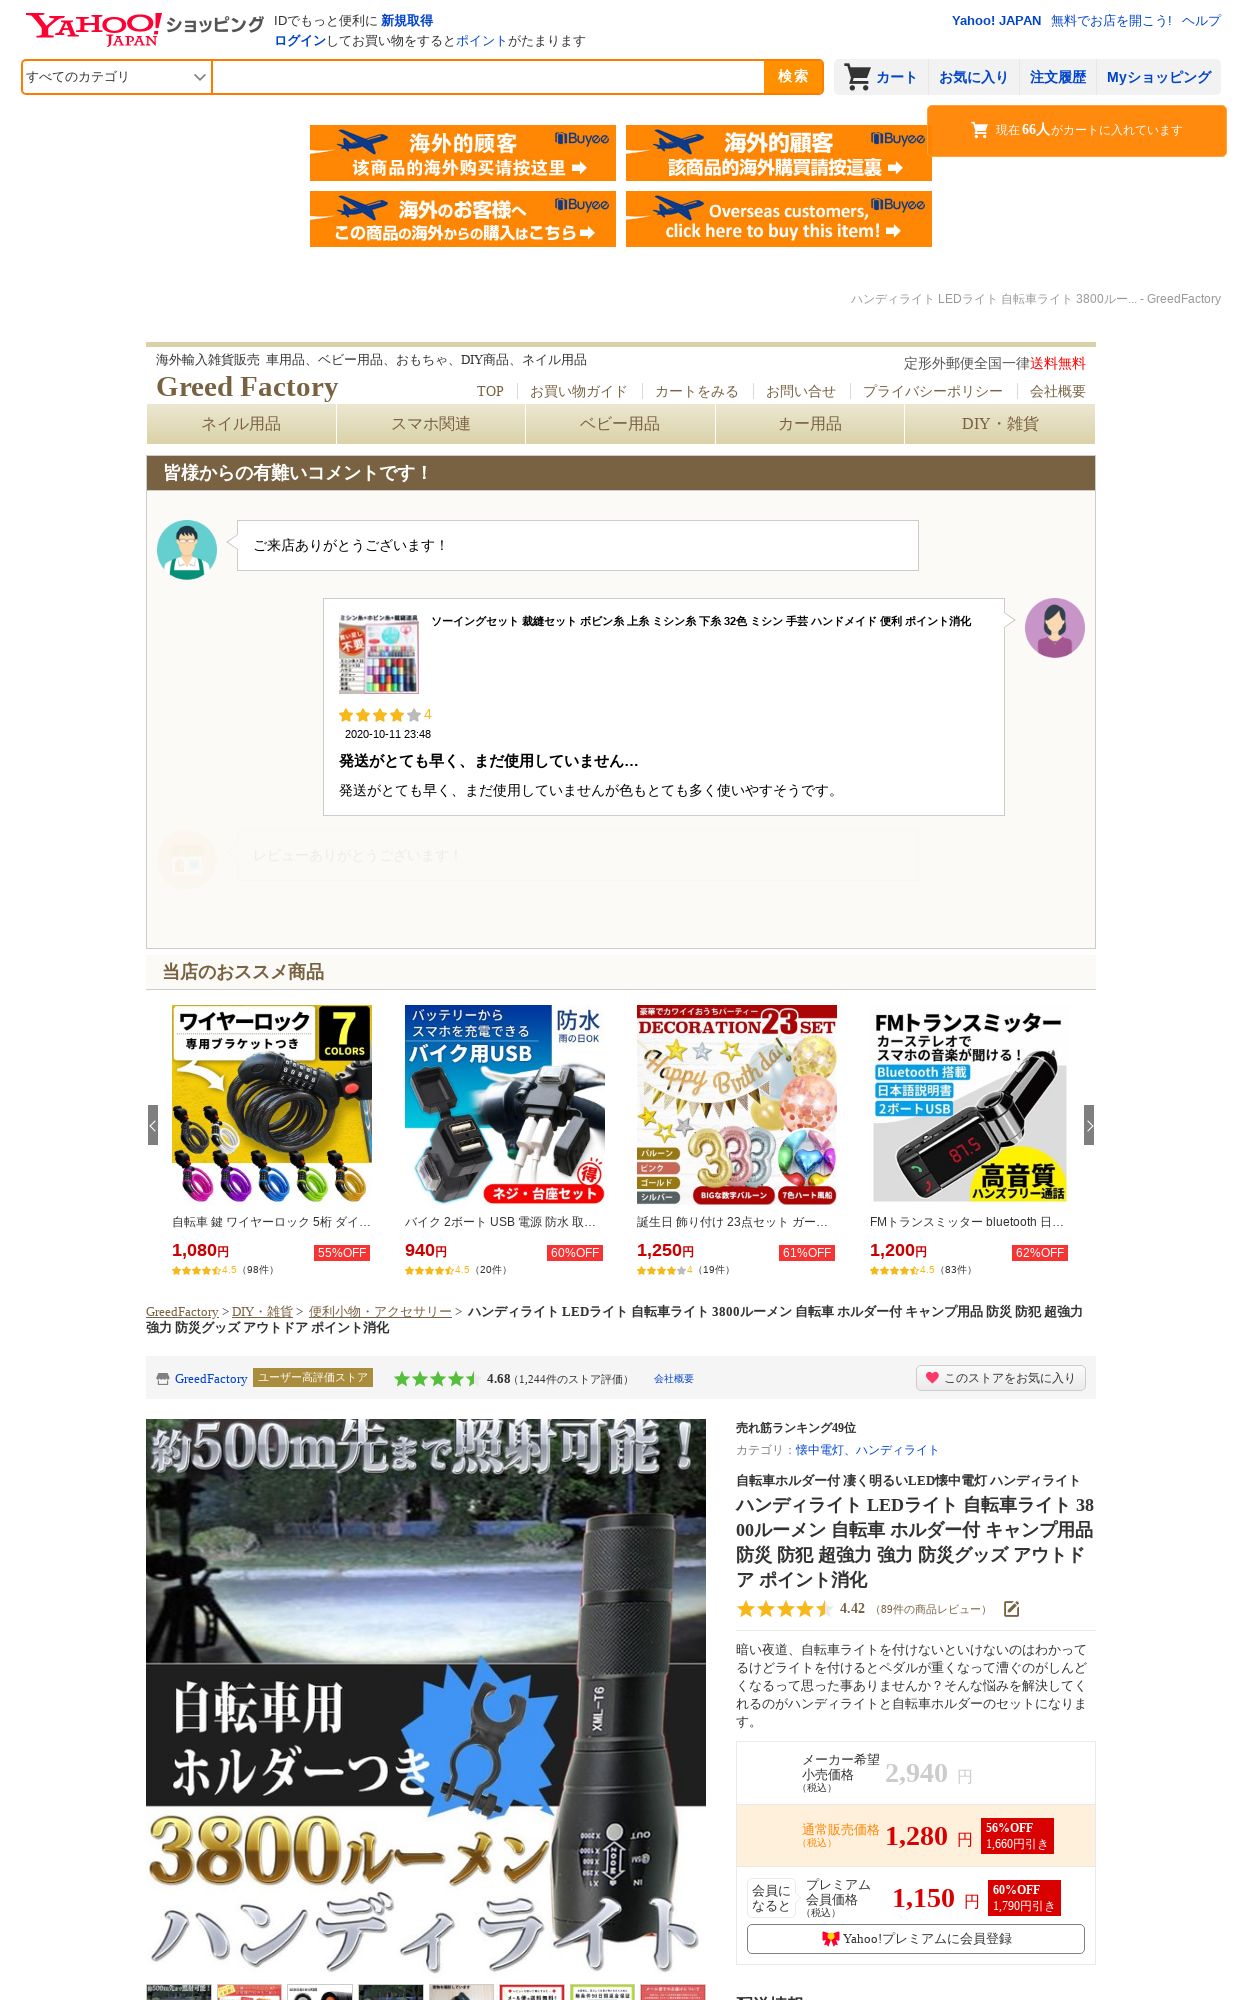Open お気に入り favorites link
This screenshot has width=1242, height=2000.
tap(973, 77)
